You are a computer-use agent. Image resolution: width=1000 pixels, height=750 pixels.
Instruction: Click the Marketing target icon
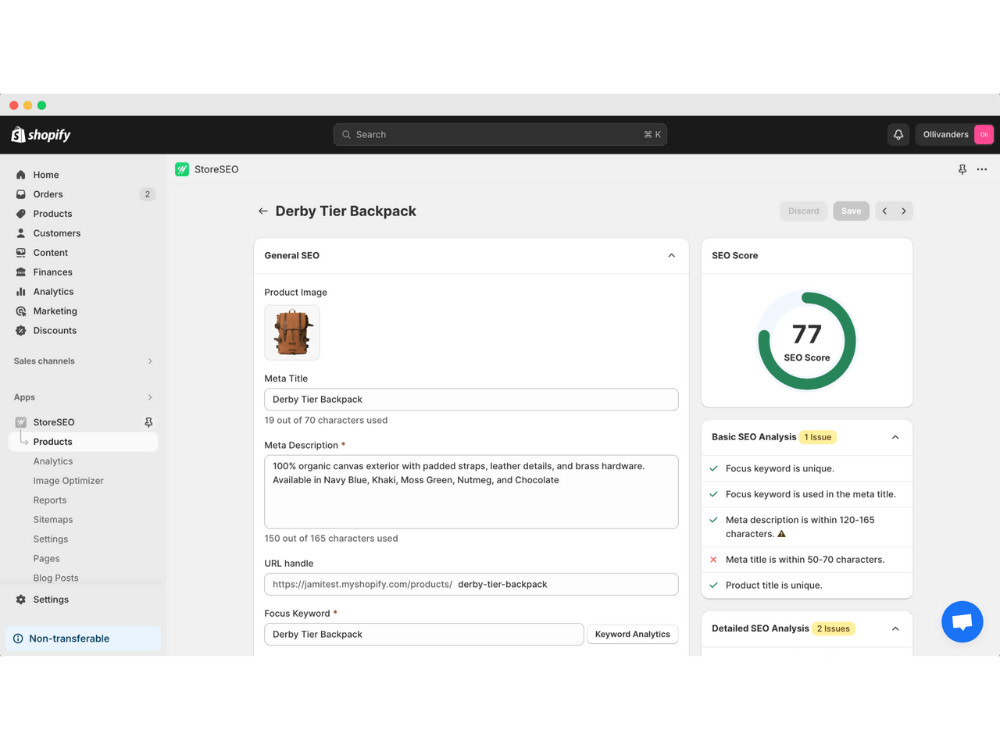(x=21, y=311)
